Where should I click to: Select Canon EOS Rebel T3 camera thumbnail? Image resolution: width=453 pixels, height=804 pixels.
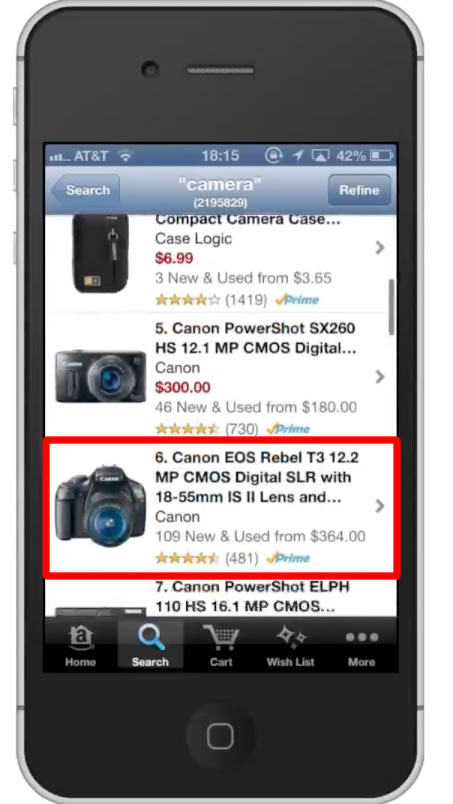click(100, 505)
